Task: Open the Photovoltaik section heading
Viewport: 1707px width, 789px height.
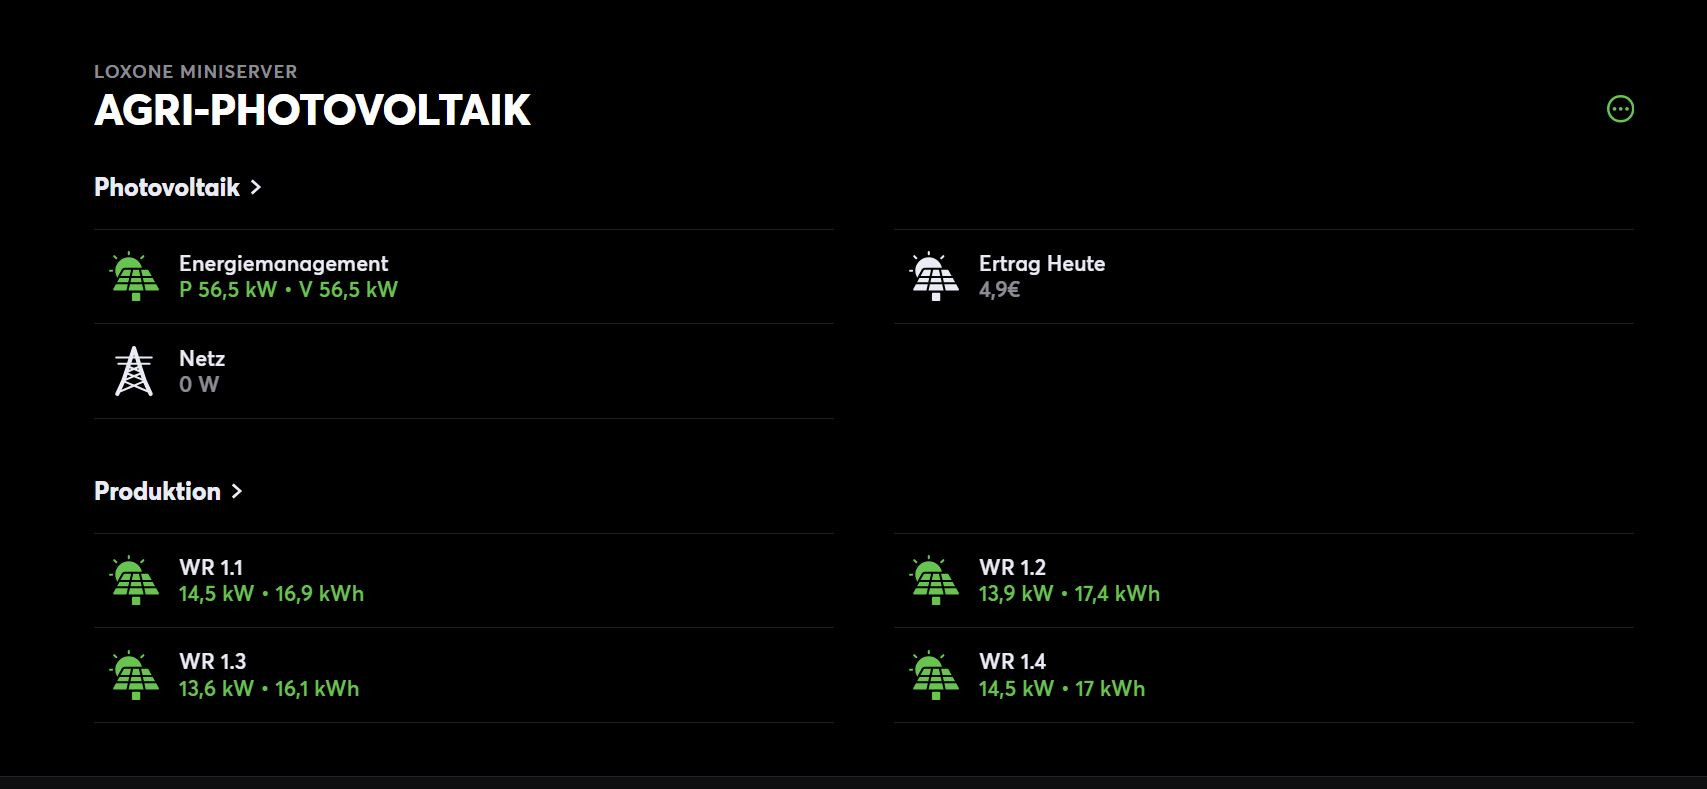Action: [x=167, y=187]
